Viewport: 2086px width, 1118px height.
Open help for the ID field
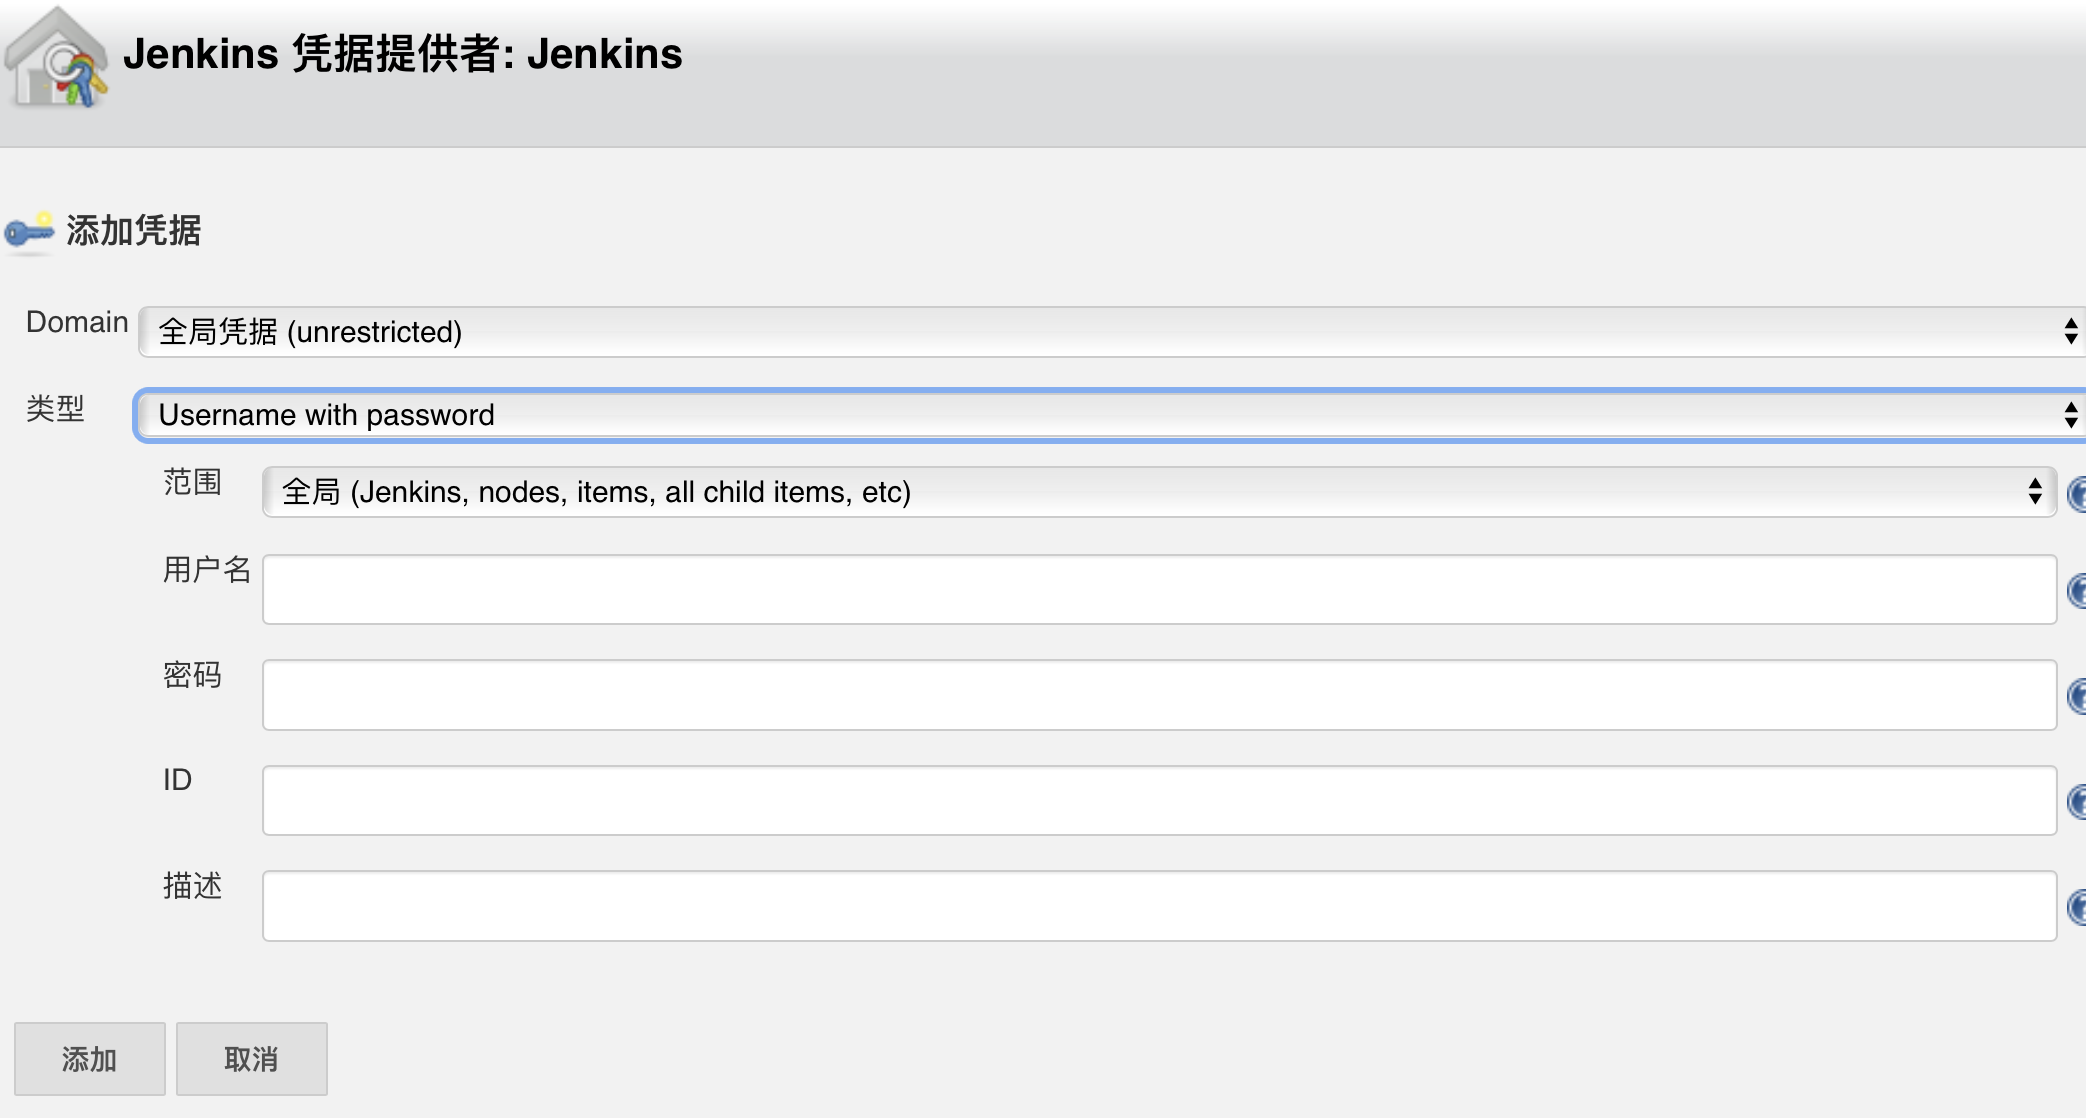[2077, 801]
